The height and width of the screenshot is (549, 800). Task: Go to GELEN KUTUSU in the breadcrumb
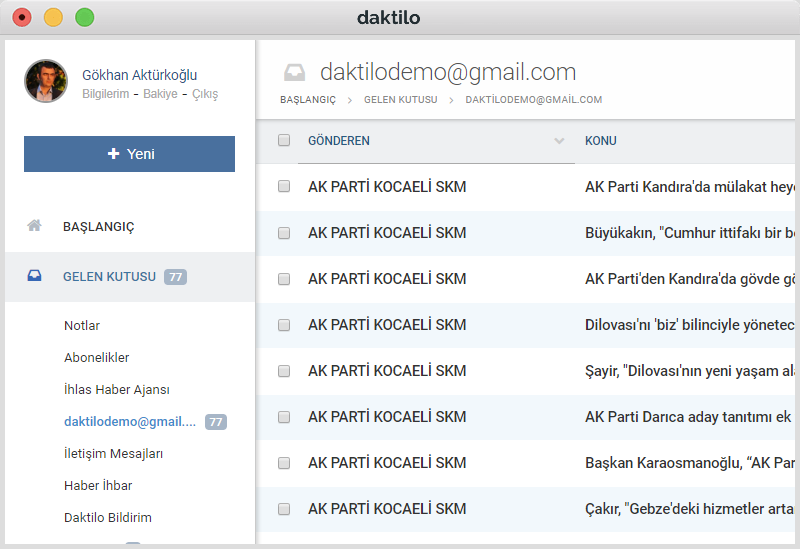[401, 99]
